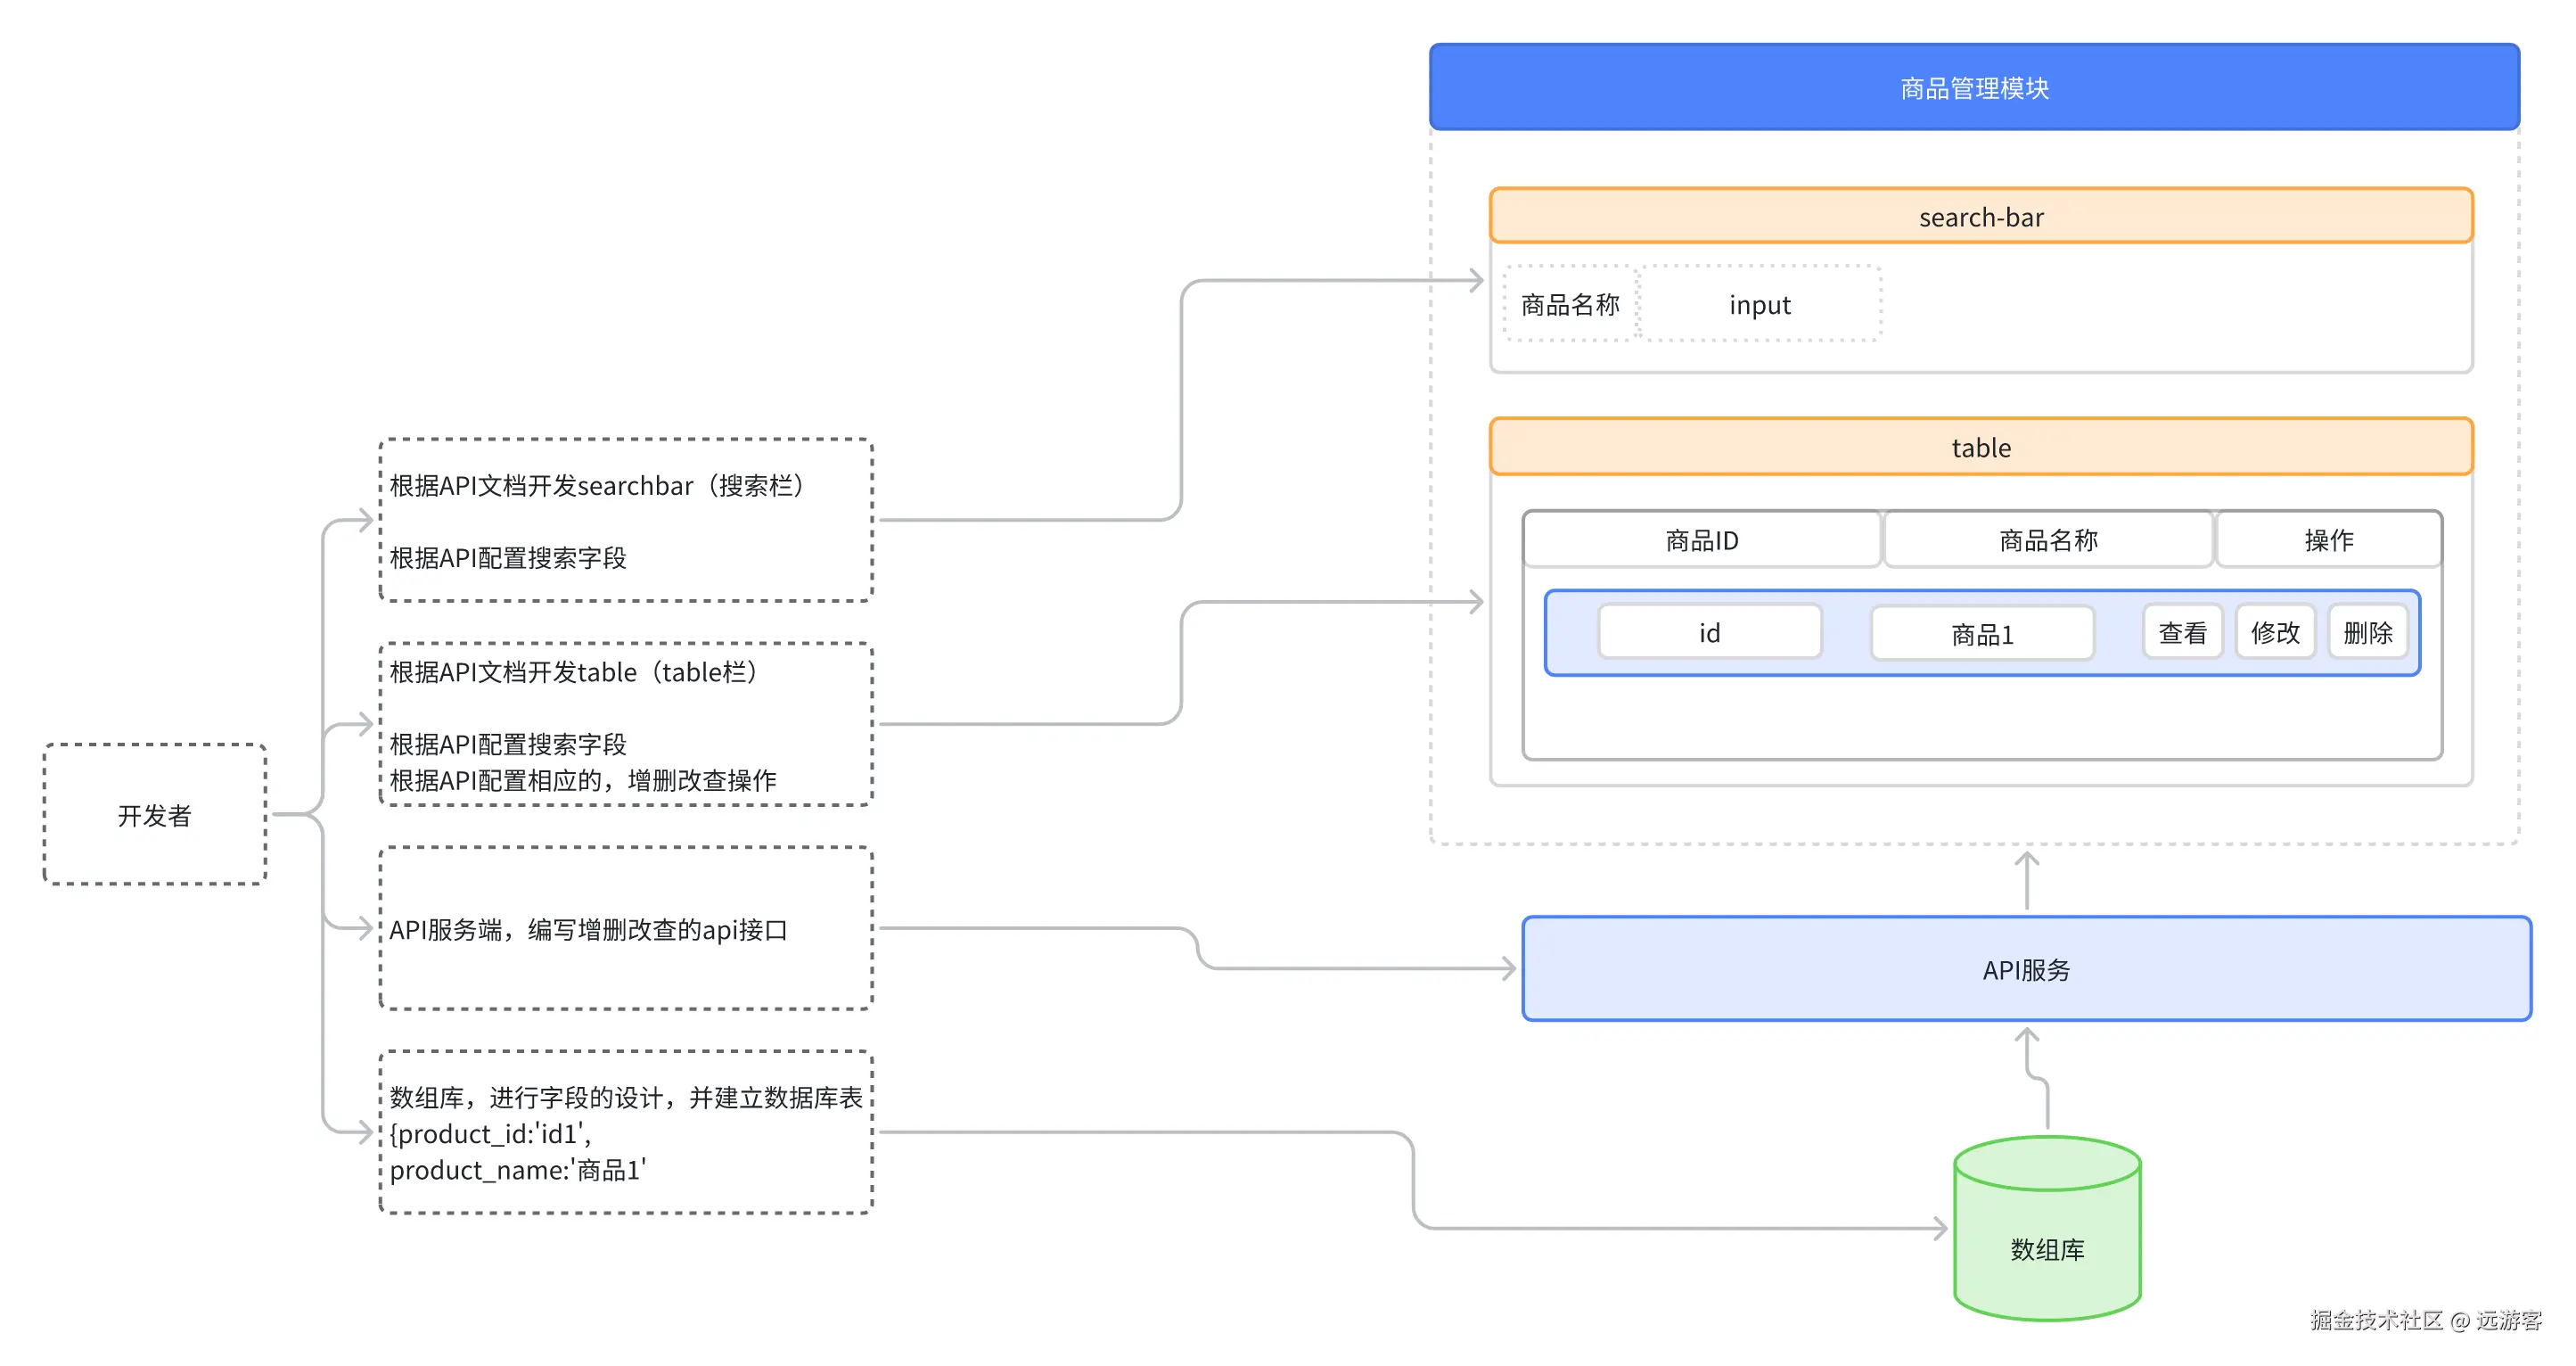Select the 开发者 dashed box
This screenshot has width=2576, height=1366.
pyautogui.click(x=154, y=814)
